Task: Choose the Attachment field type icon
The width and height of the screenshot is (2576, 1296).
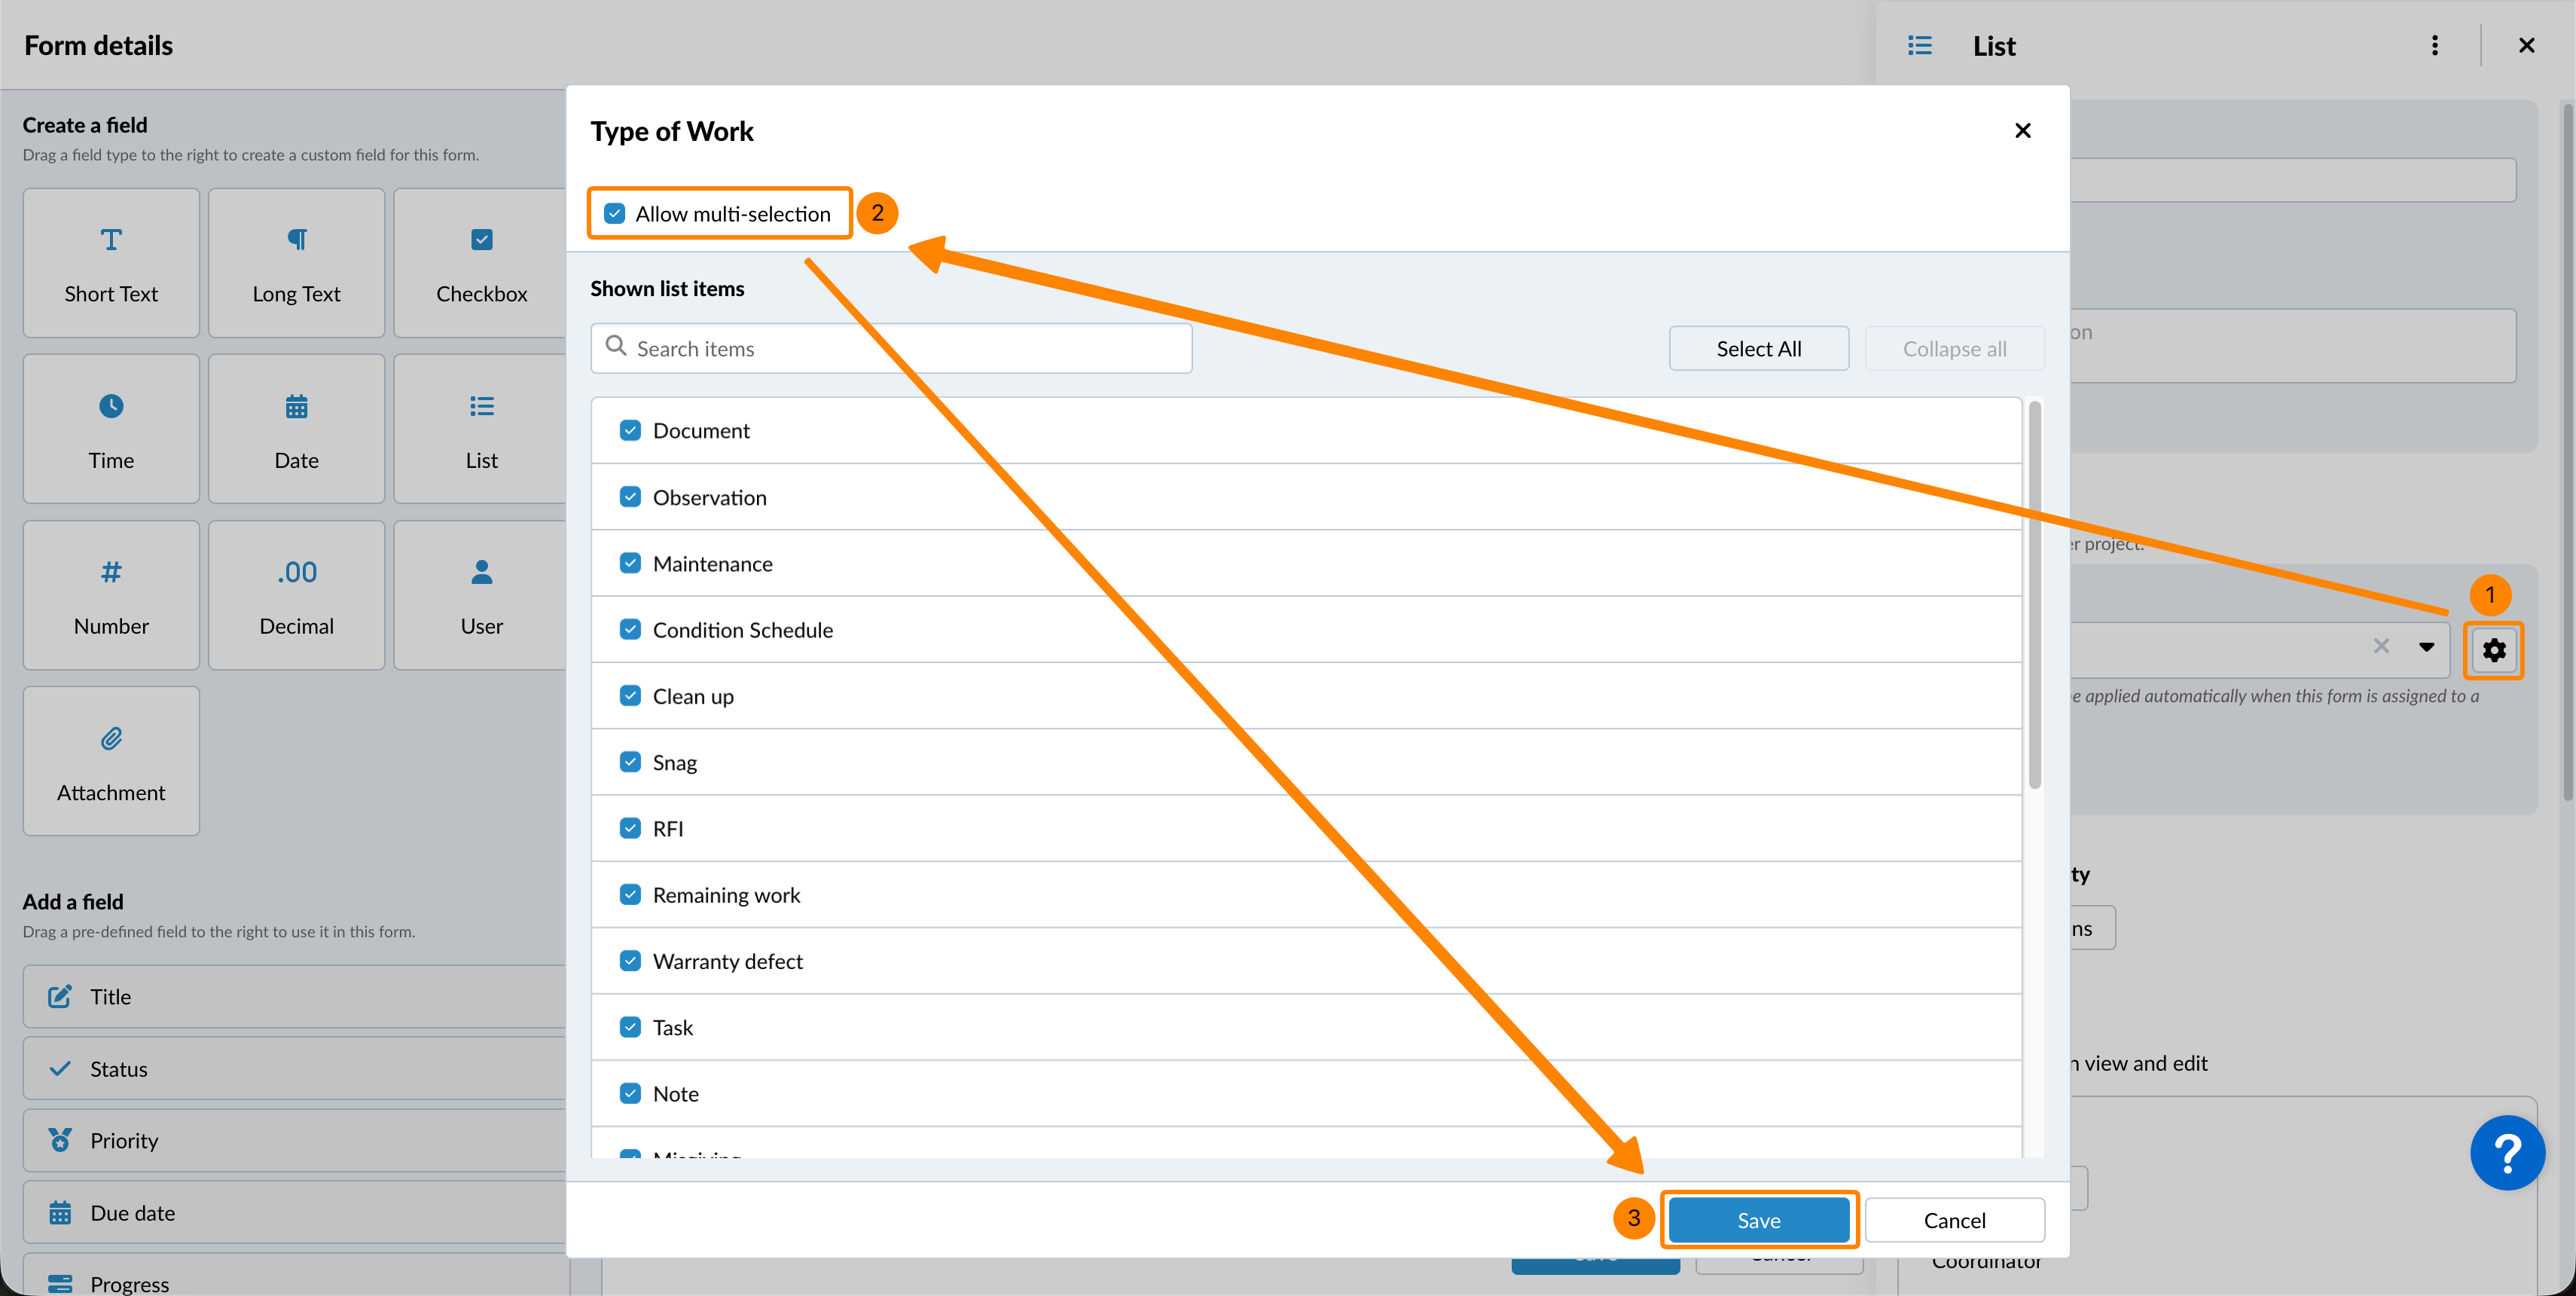Action: 111,739
